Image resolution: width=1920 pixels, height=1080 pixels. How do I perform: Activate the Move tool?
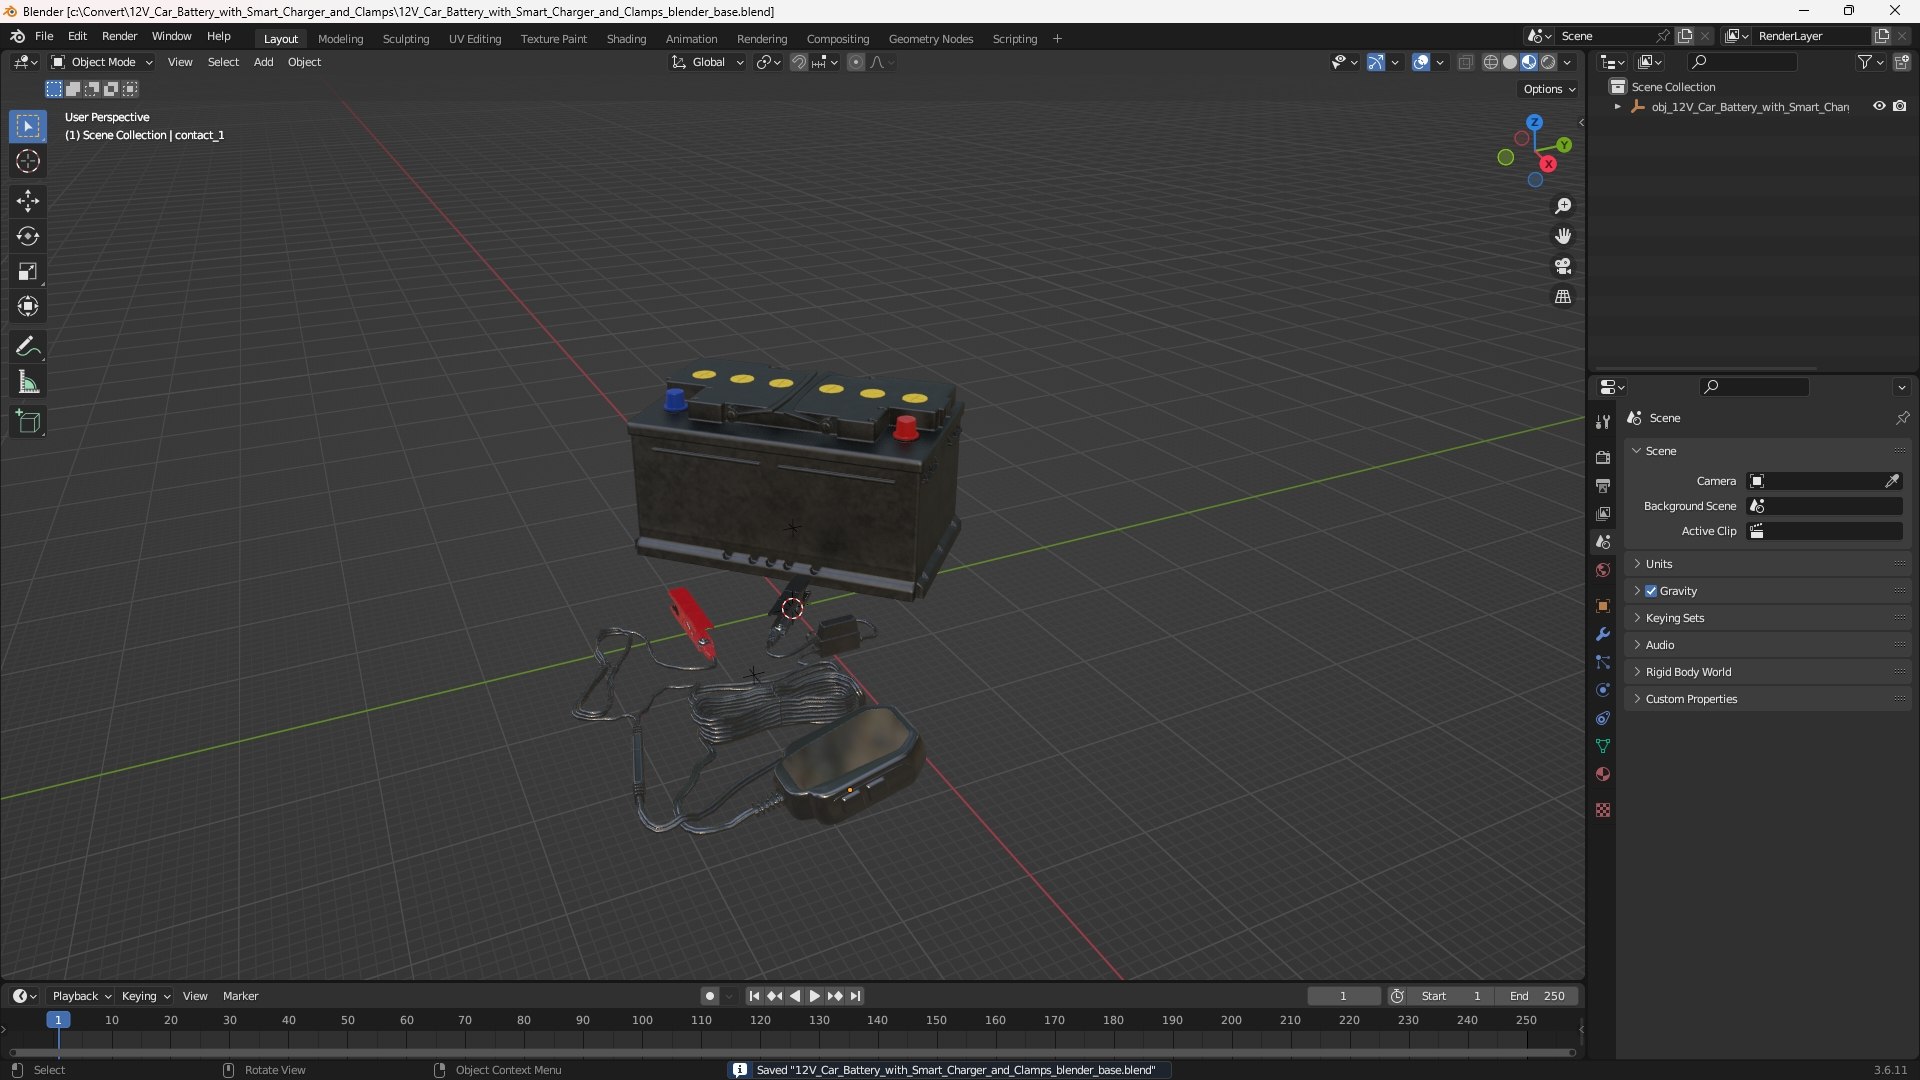click(28, 201)
